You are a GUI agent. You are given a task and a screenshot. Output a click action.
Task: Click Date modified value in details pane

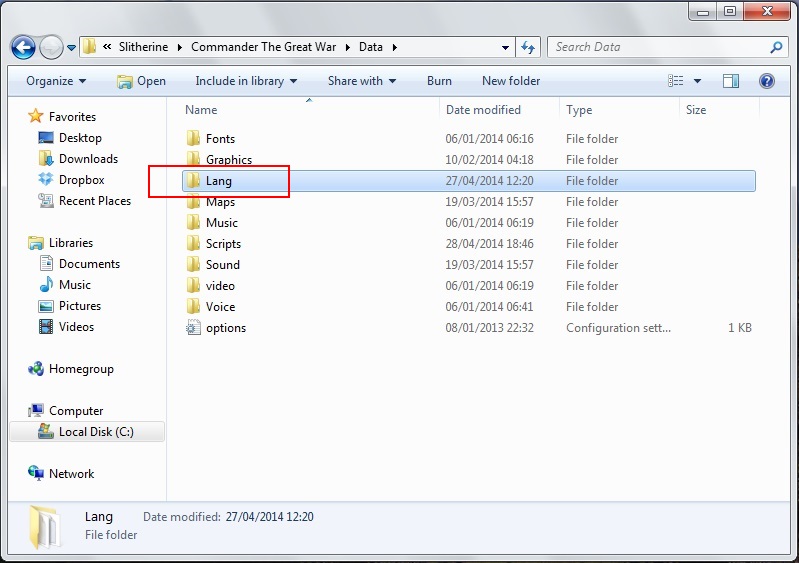270,517
